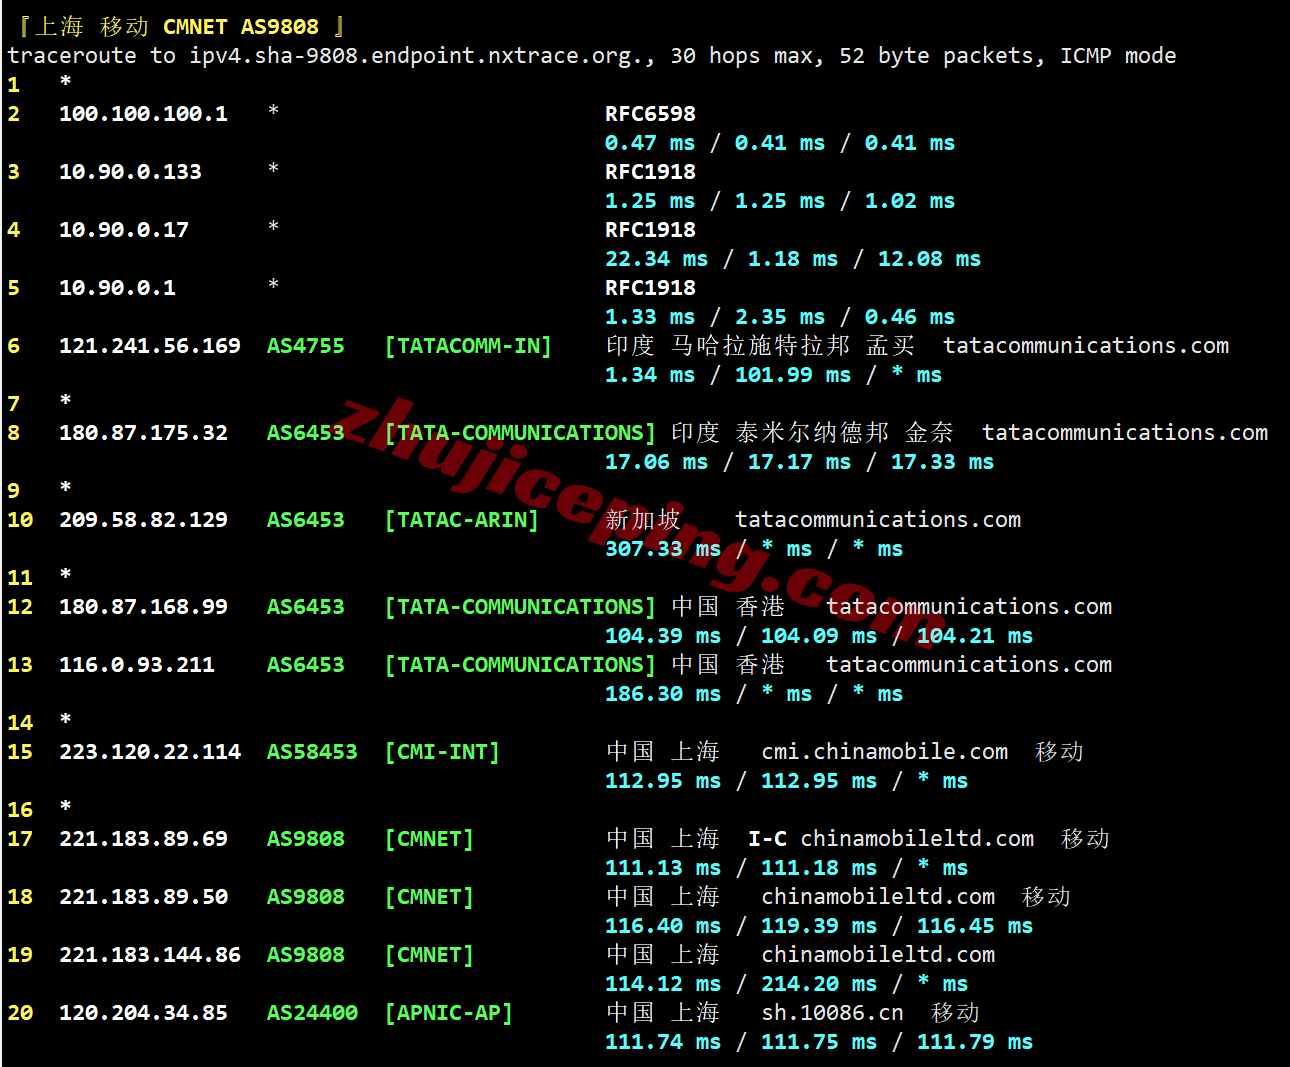Image resolution: width=1290 pixels, height=1067 pixels.
Task: Click cmi.chinamobile.com domain
Action: (884, 752)
